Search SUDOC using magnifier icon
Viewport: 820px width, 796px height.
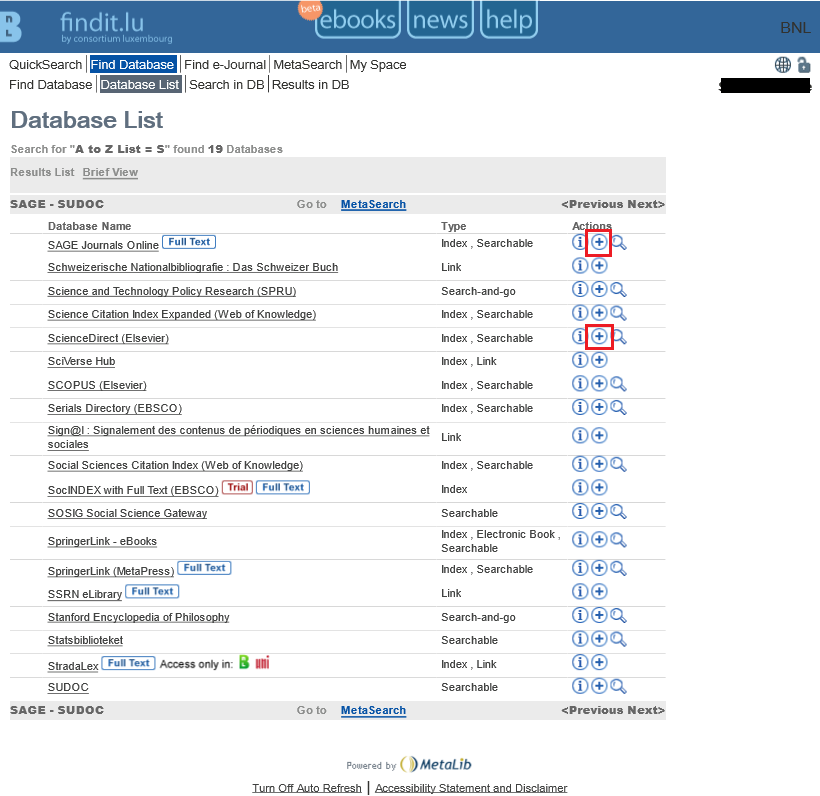pyautogui.click(x=619, y=686)
